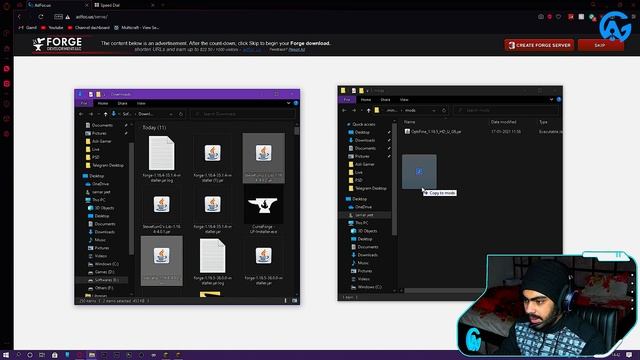Screen dimensions: 640x360
Task: Open Games (D:) drive in Downloads sidebar
Action: coord(101,272)
